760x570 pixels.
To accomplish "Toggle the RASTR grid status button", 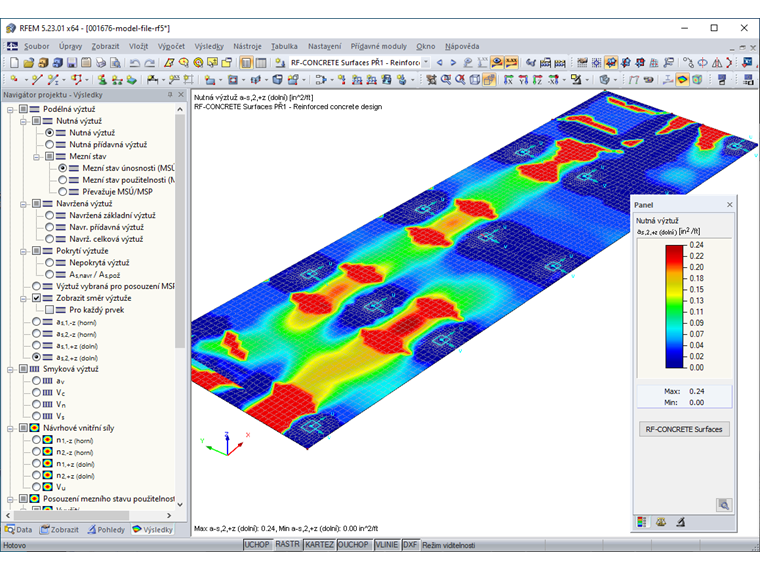I will [x=287, y=545].
